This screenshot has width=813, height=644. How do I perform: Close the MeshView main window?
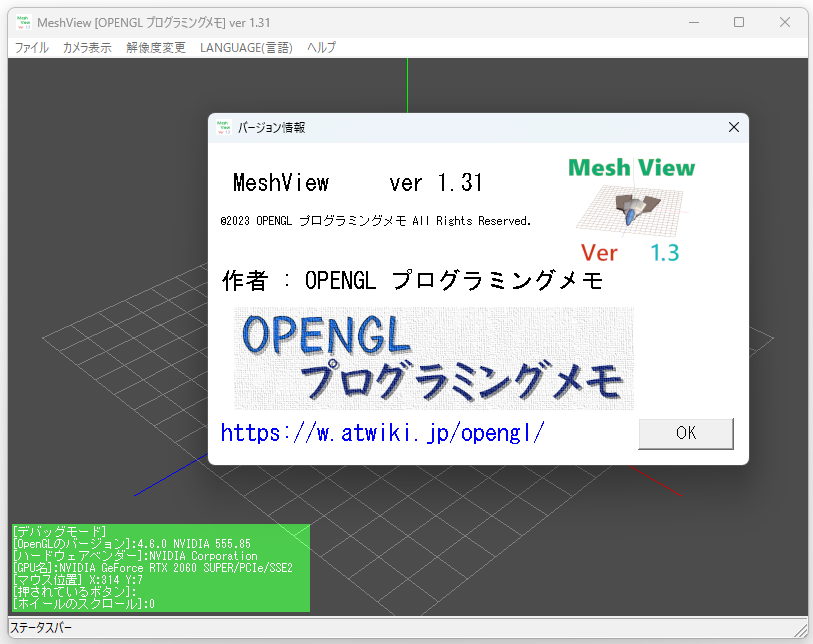tap(784, 22)
